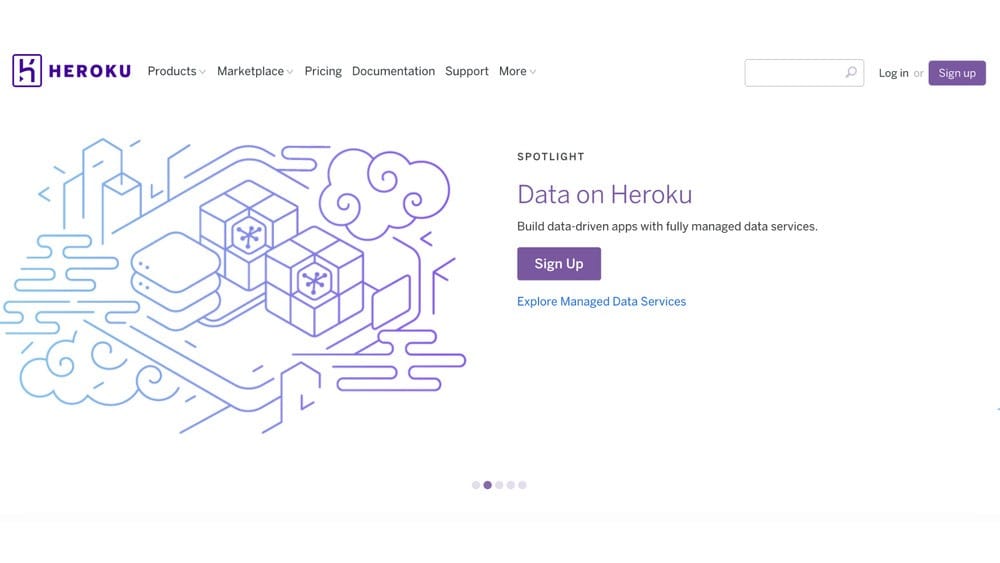Viewport: 1000px width, 563px height.
Task: Click the search magnifier icon
Action: pyautogui.click(x=851, y=72)
